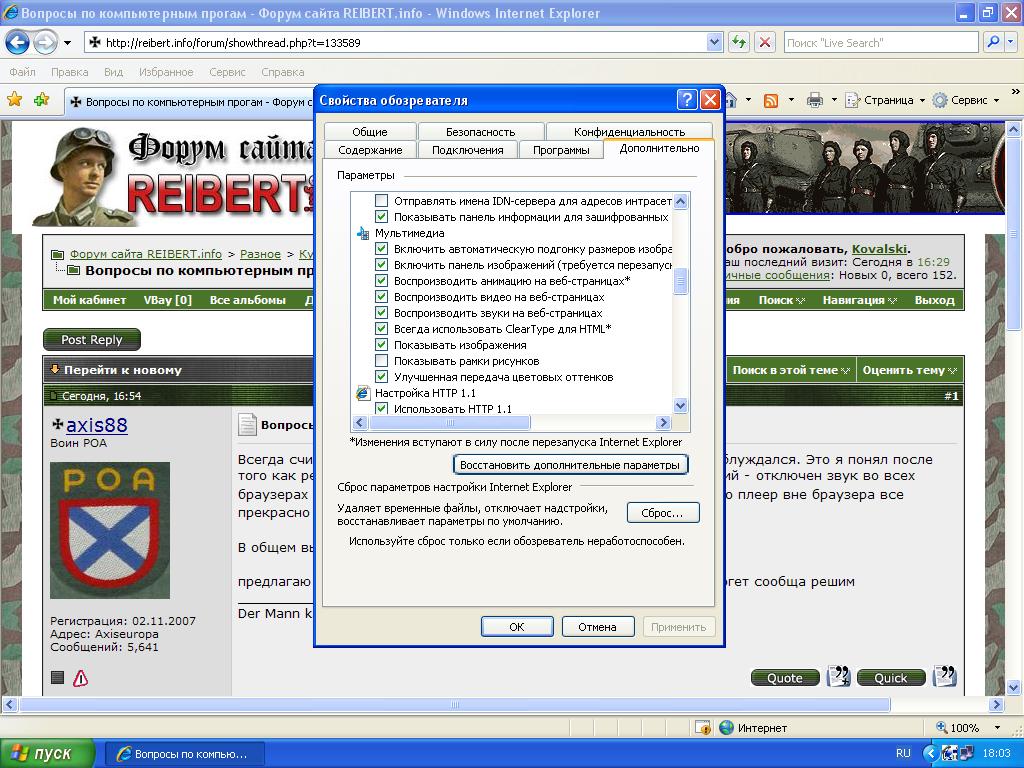Click the tray expand arrow icon
The width and height of the screenshot is (1024, 768).
tap(930, 754)
